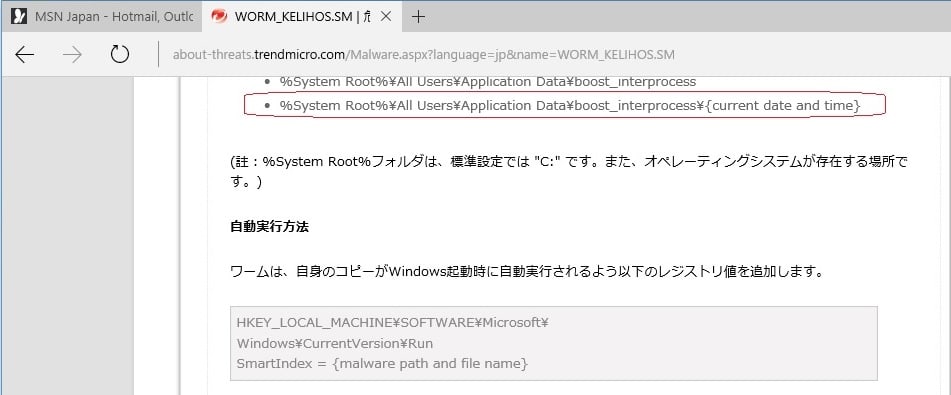This screenshot has width=951, height=395.
Task: Click the HKEY_LOCAL_MACHINE registry key line
Action: (392, 323)
